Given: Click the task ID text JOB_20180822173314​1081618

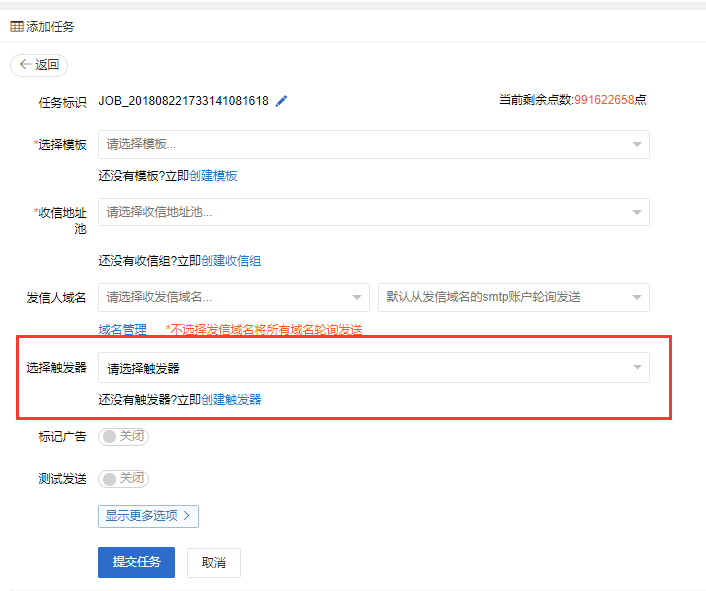Looking at the screenshot, I should [x=183, y=101].
